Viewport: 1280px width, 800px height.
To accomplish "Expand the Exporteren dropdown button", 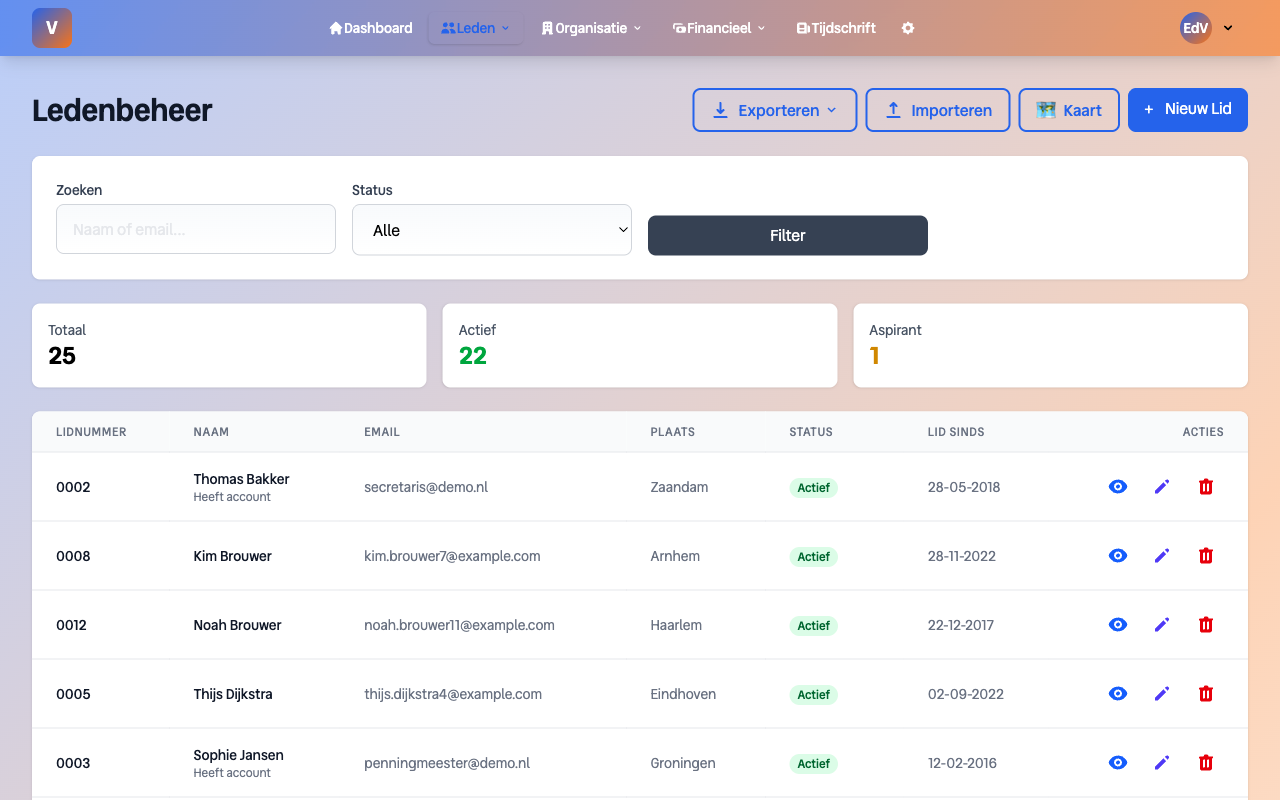I will [x=774, y=110].
